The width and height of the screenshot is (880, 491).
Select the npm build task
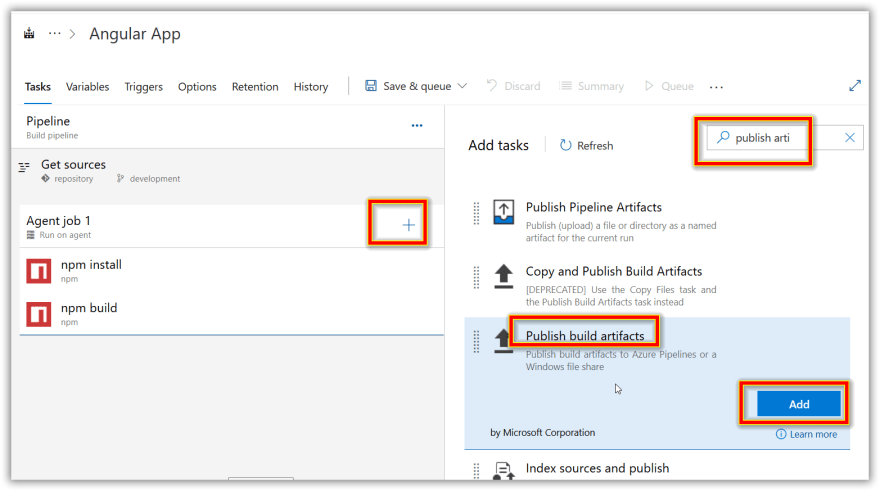point(232,314)
